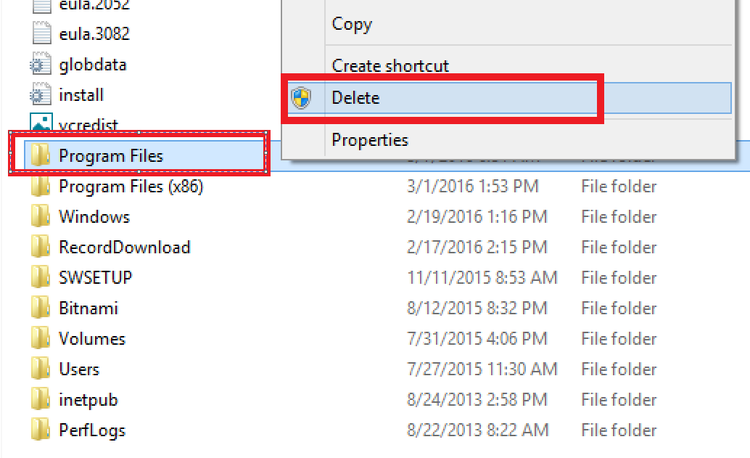
Task: Select the eula.2052 file name
Action: [x=94, y=5]
